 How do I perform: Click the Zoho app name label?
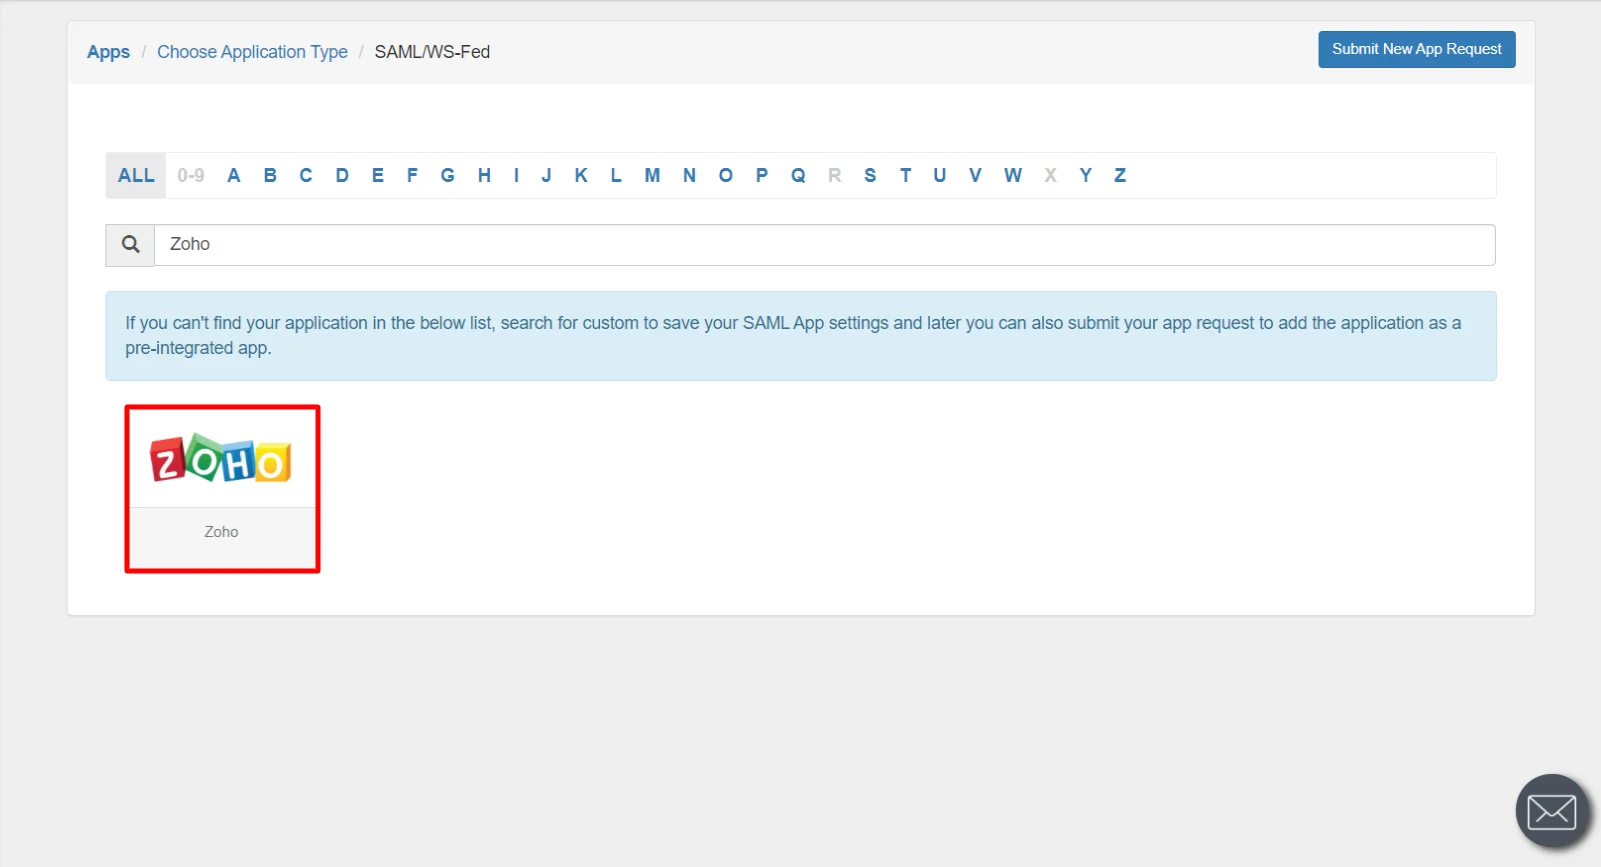click(221, 532)
